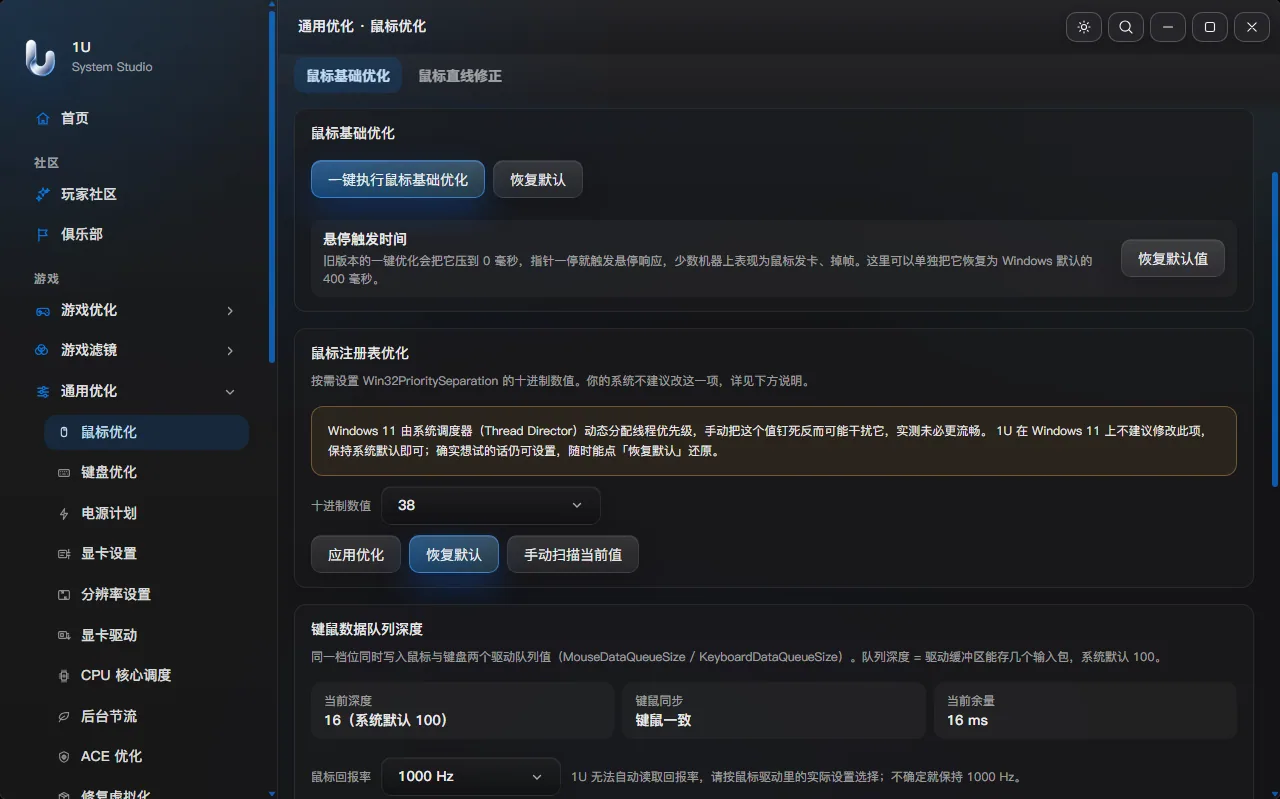
Task: Click the chip icon beside CPU 核心调度
Action: point(64,675)
